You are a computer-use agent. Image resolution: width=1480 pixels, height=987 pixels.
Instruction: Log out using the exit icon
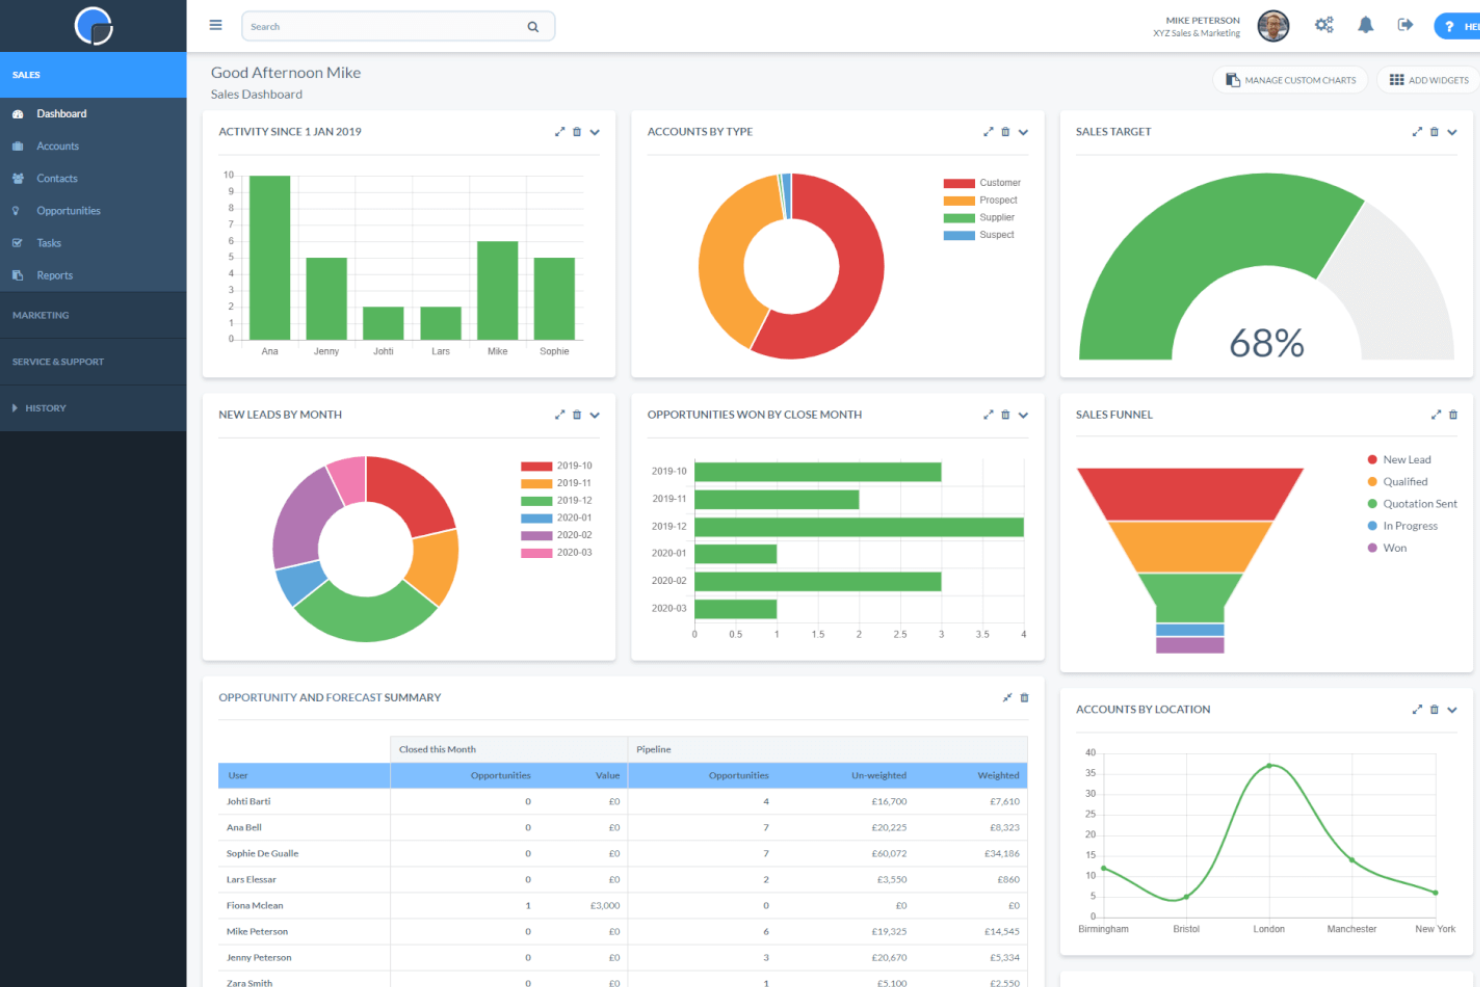1405,25
